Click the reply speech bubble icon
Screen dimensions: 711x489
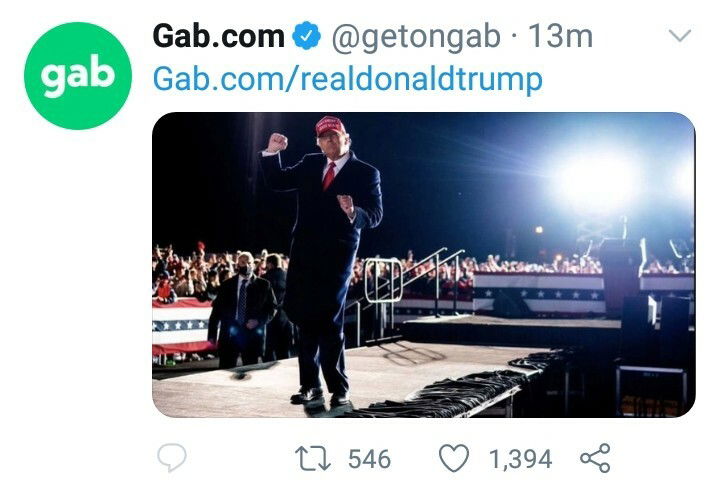point(173,459)
